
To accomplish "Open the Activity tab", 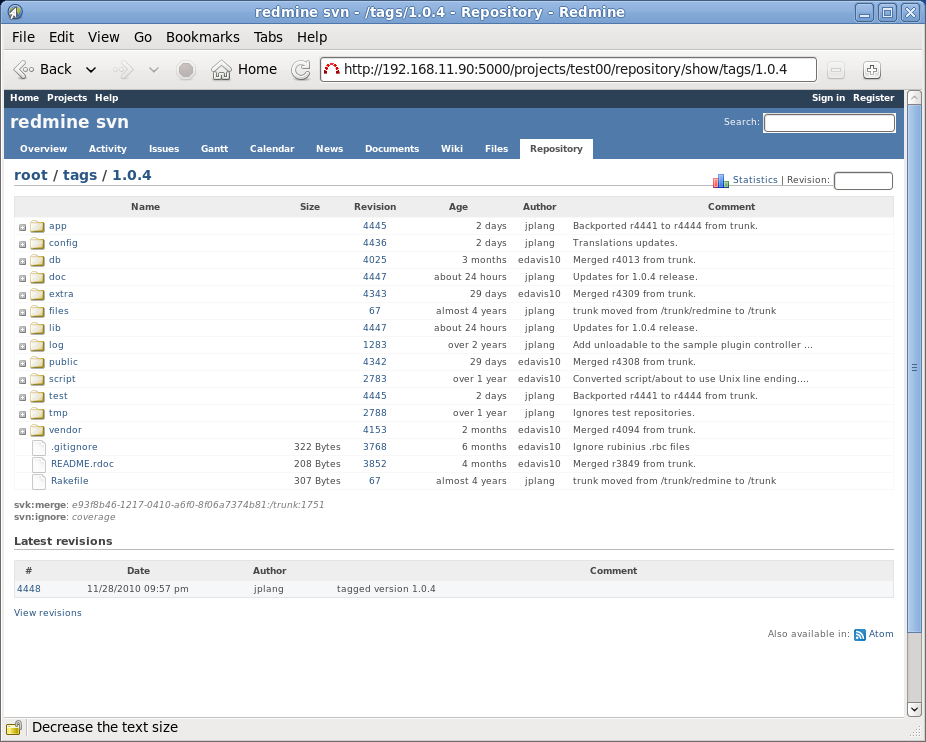I will (x=107, y=149).
